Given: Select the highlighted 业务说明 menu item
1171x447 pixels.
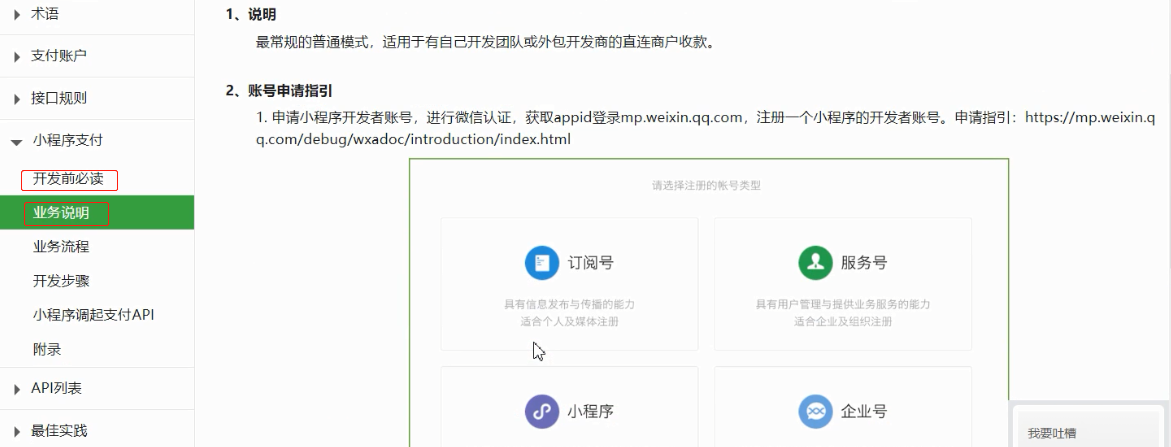Looking at the screenshot, I should point(97,213).
